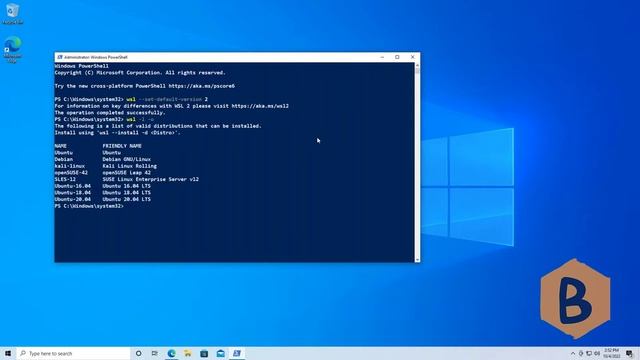Open the Action Center notifications icon

point(629,353)
